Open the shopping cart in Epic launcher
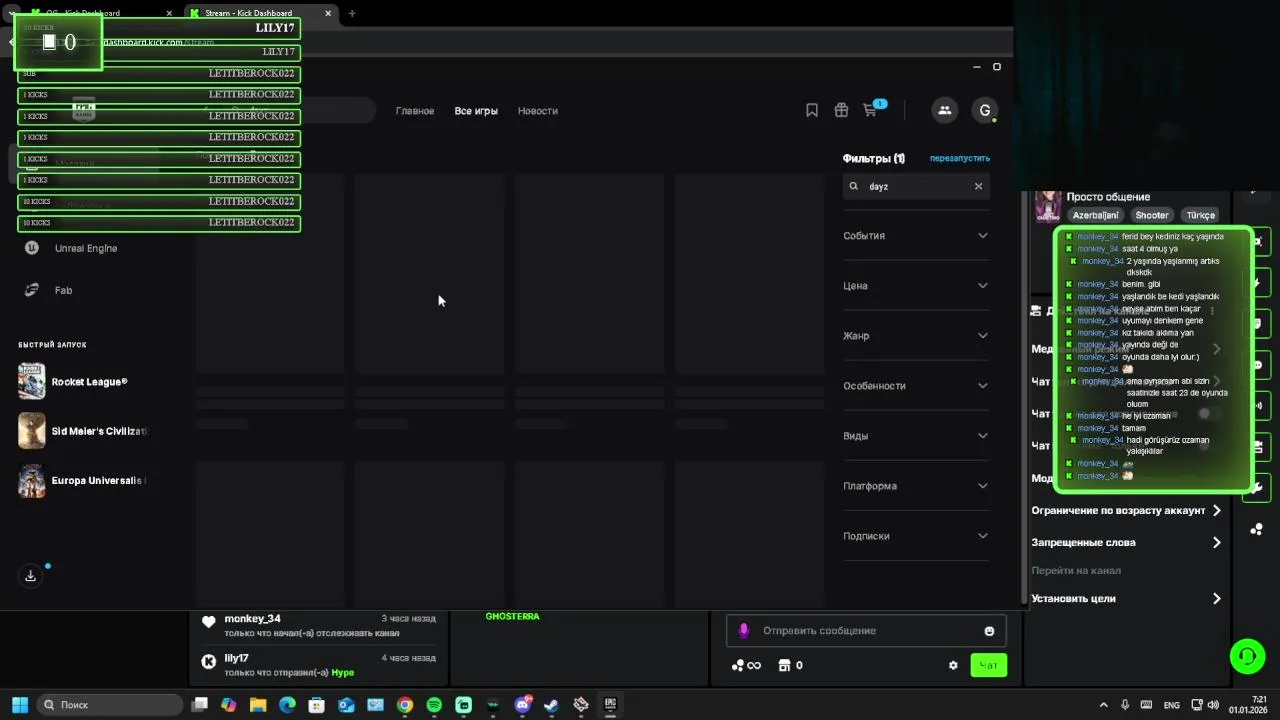1280x720 pixels. point(870,111)
